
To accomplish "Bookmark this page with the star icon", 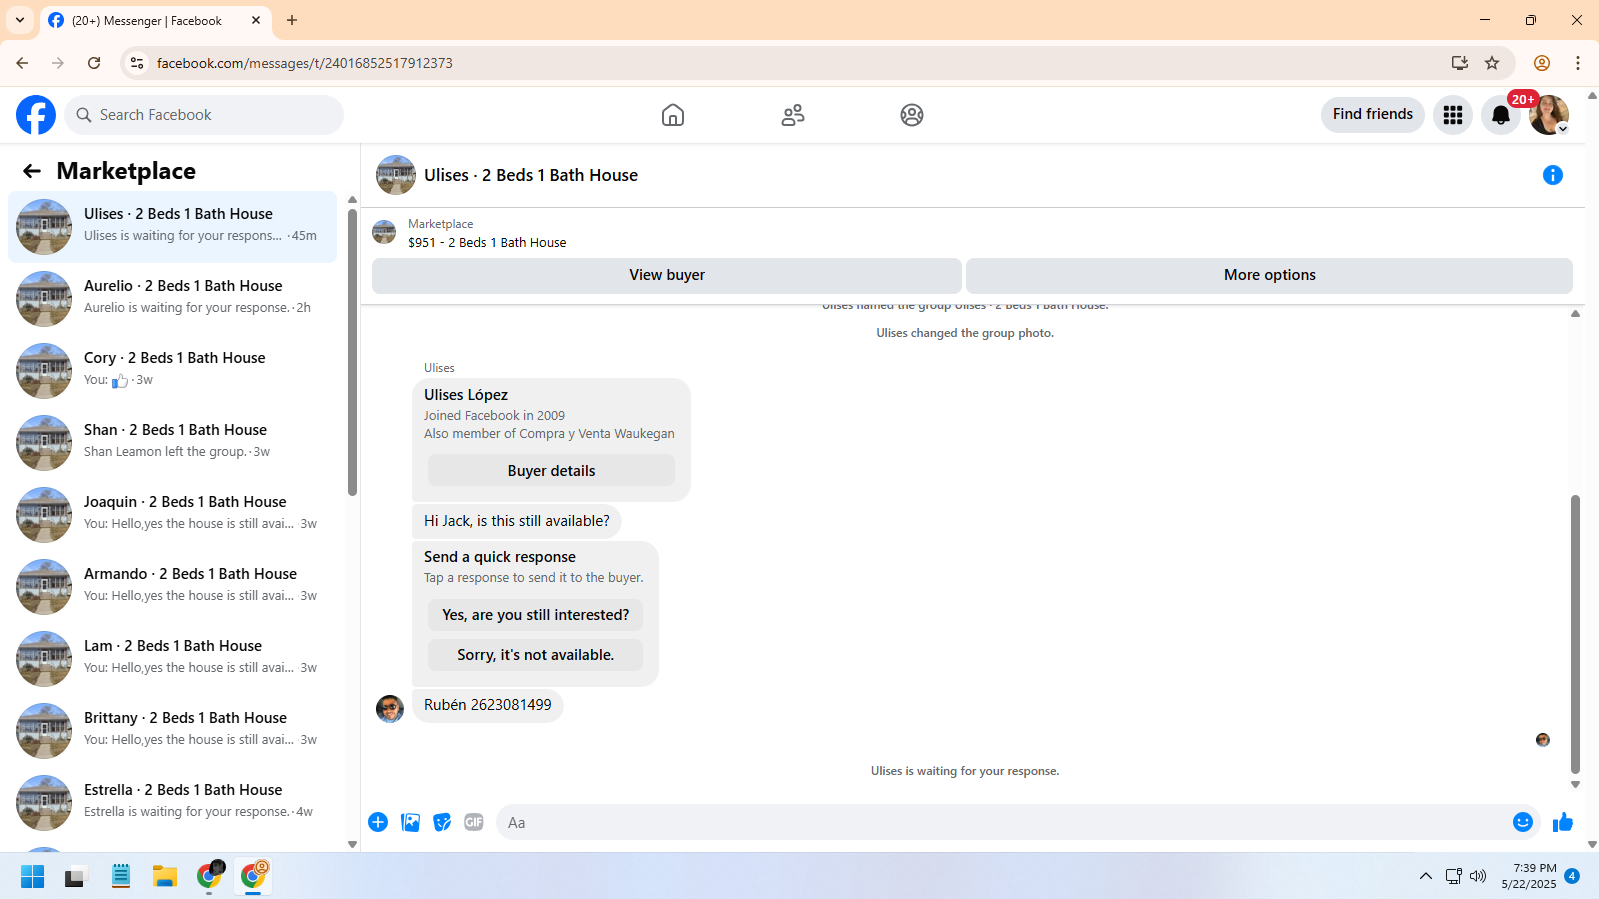I will [1492, 63].
